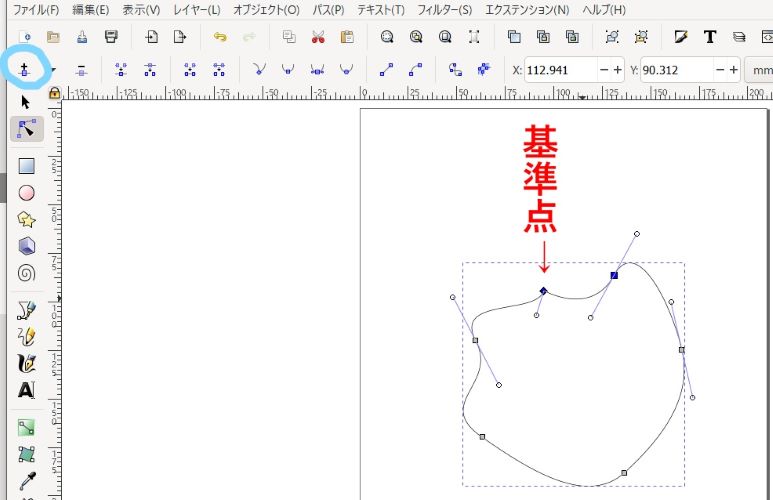
Task: Make selected nodes cusp (corner)
Action: tap(259, 70)
